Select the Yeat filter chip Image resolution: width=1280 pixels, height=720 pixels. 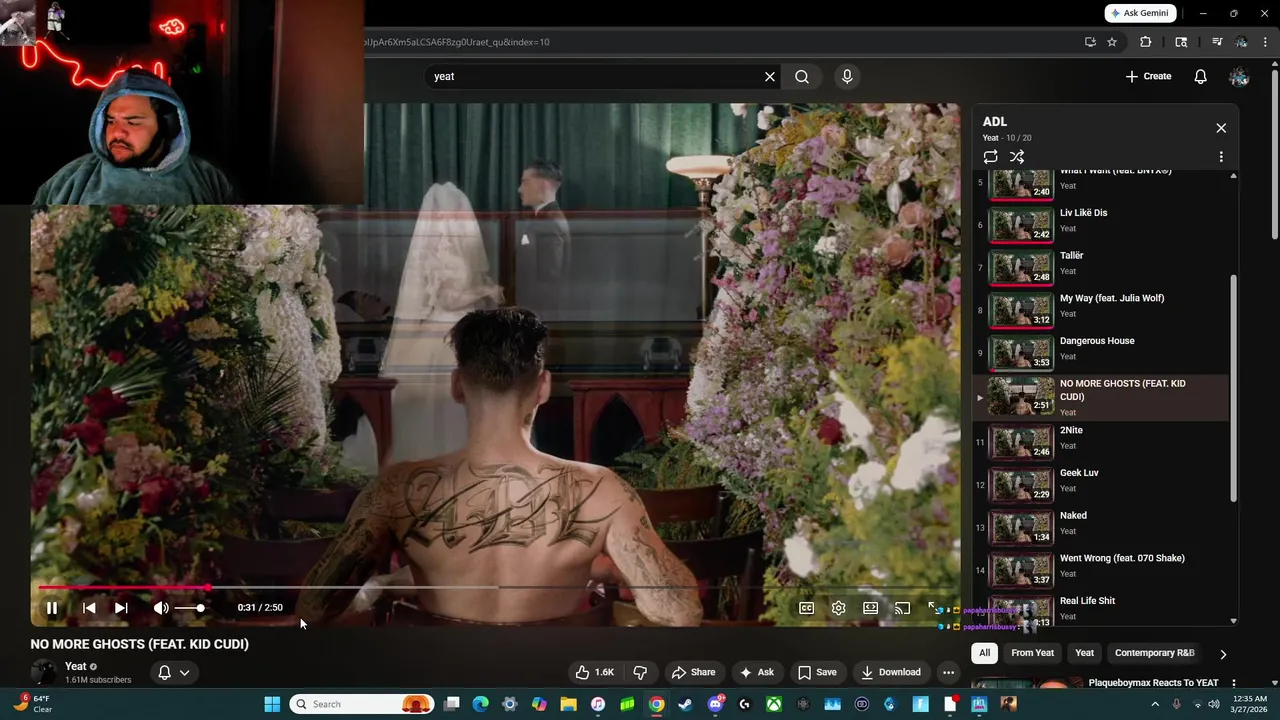coord(1084,653)
